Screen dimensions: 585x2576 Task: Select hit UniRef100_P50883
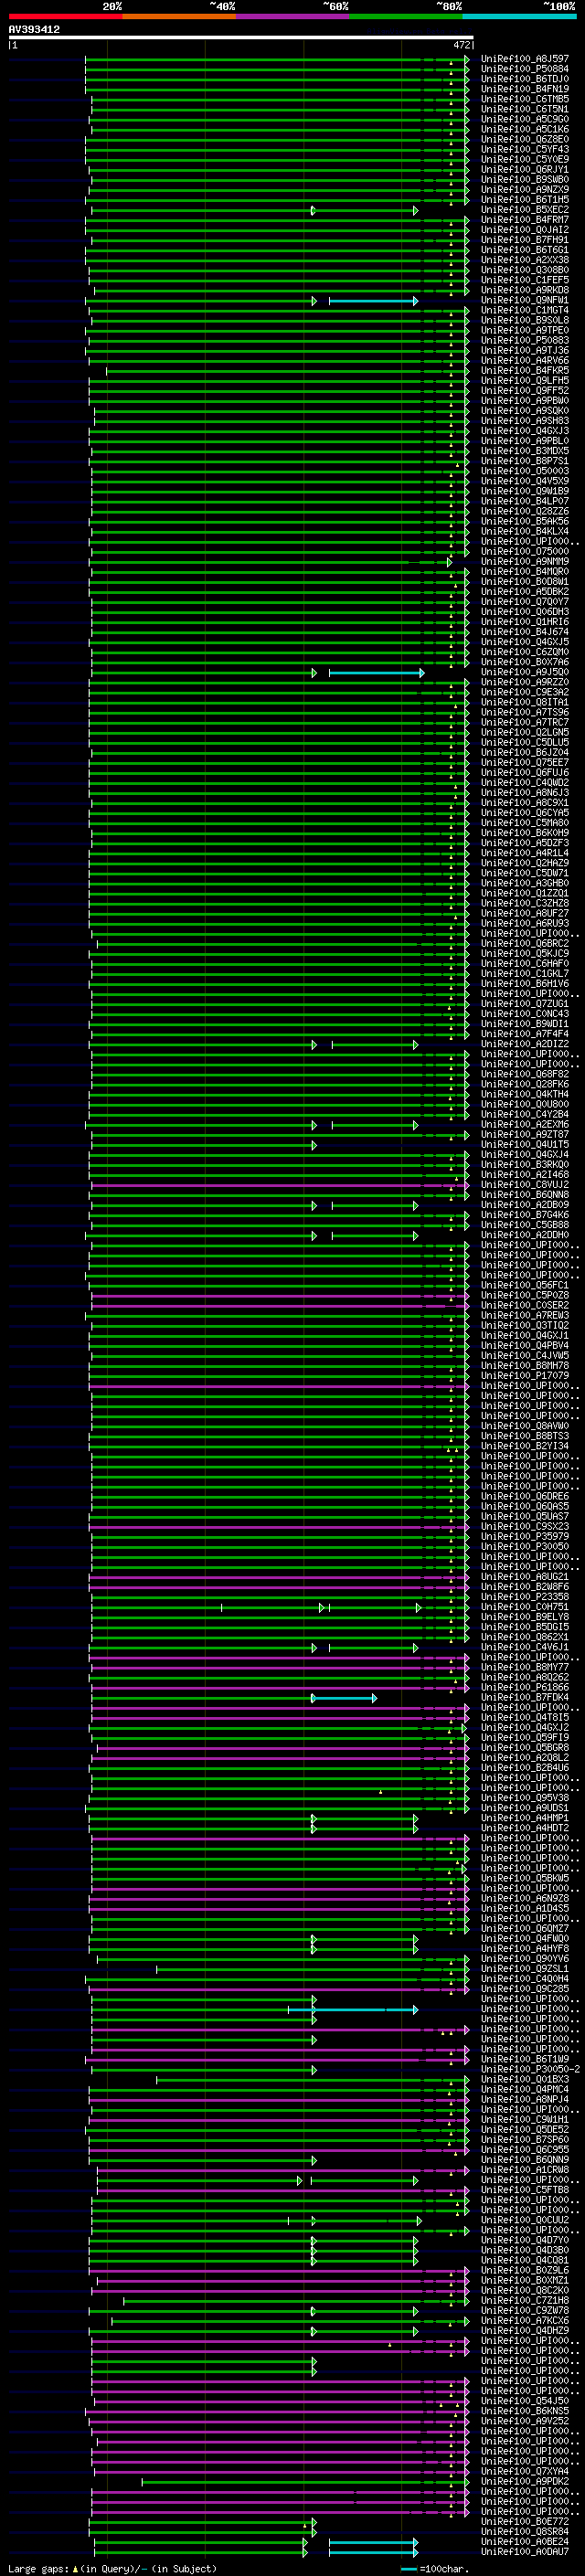[x=524, y=340]
